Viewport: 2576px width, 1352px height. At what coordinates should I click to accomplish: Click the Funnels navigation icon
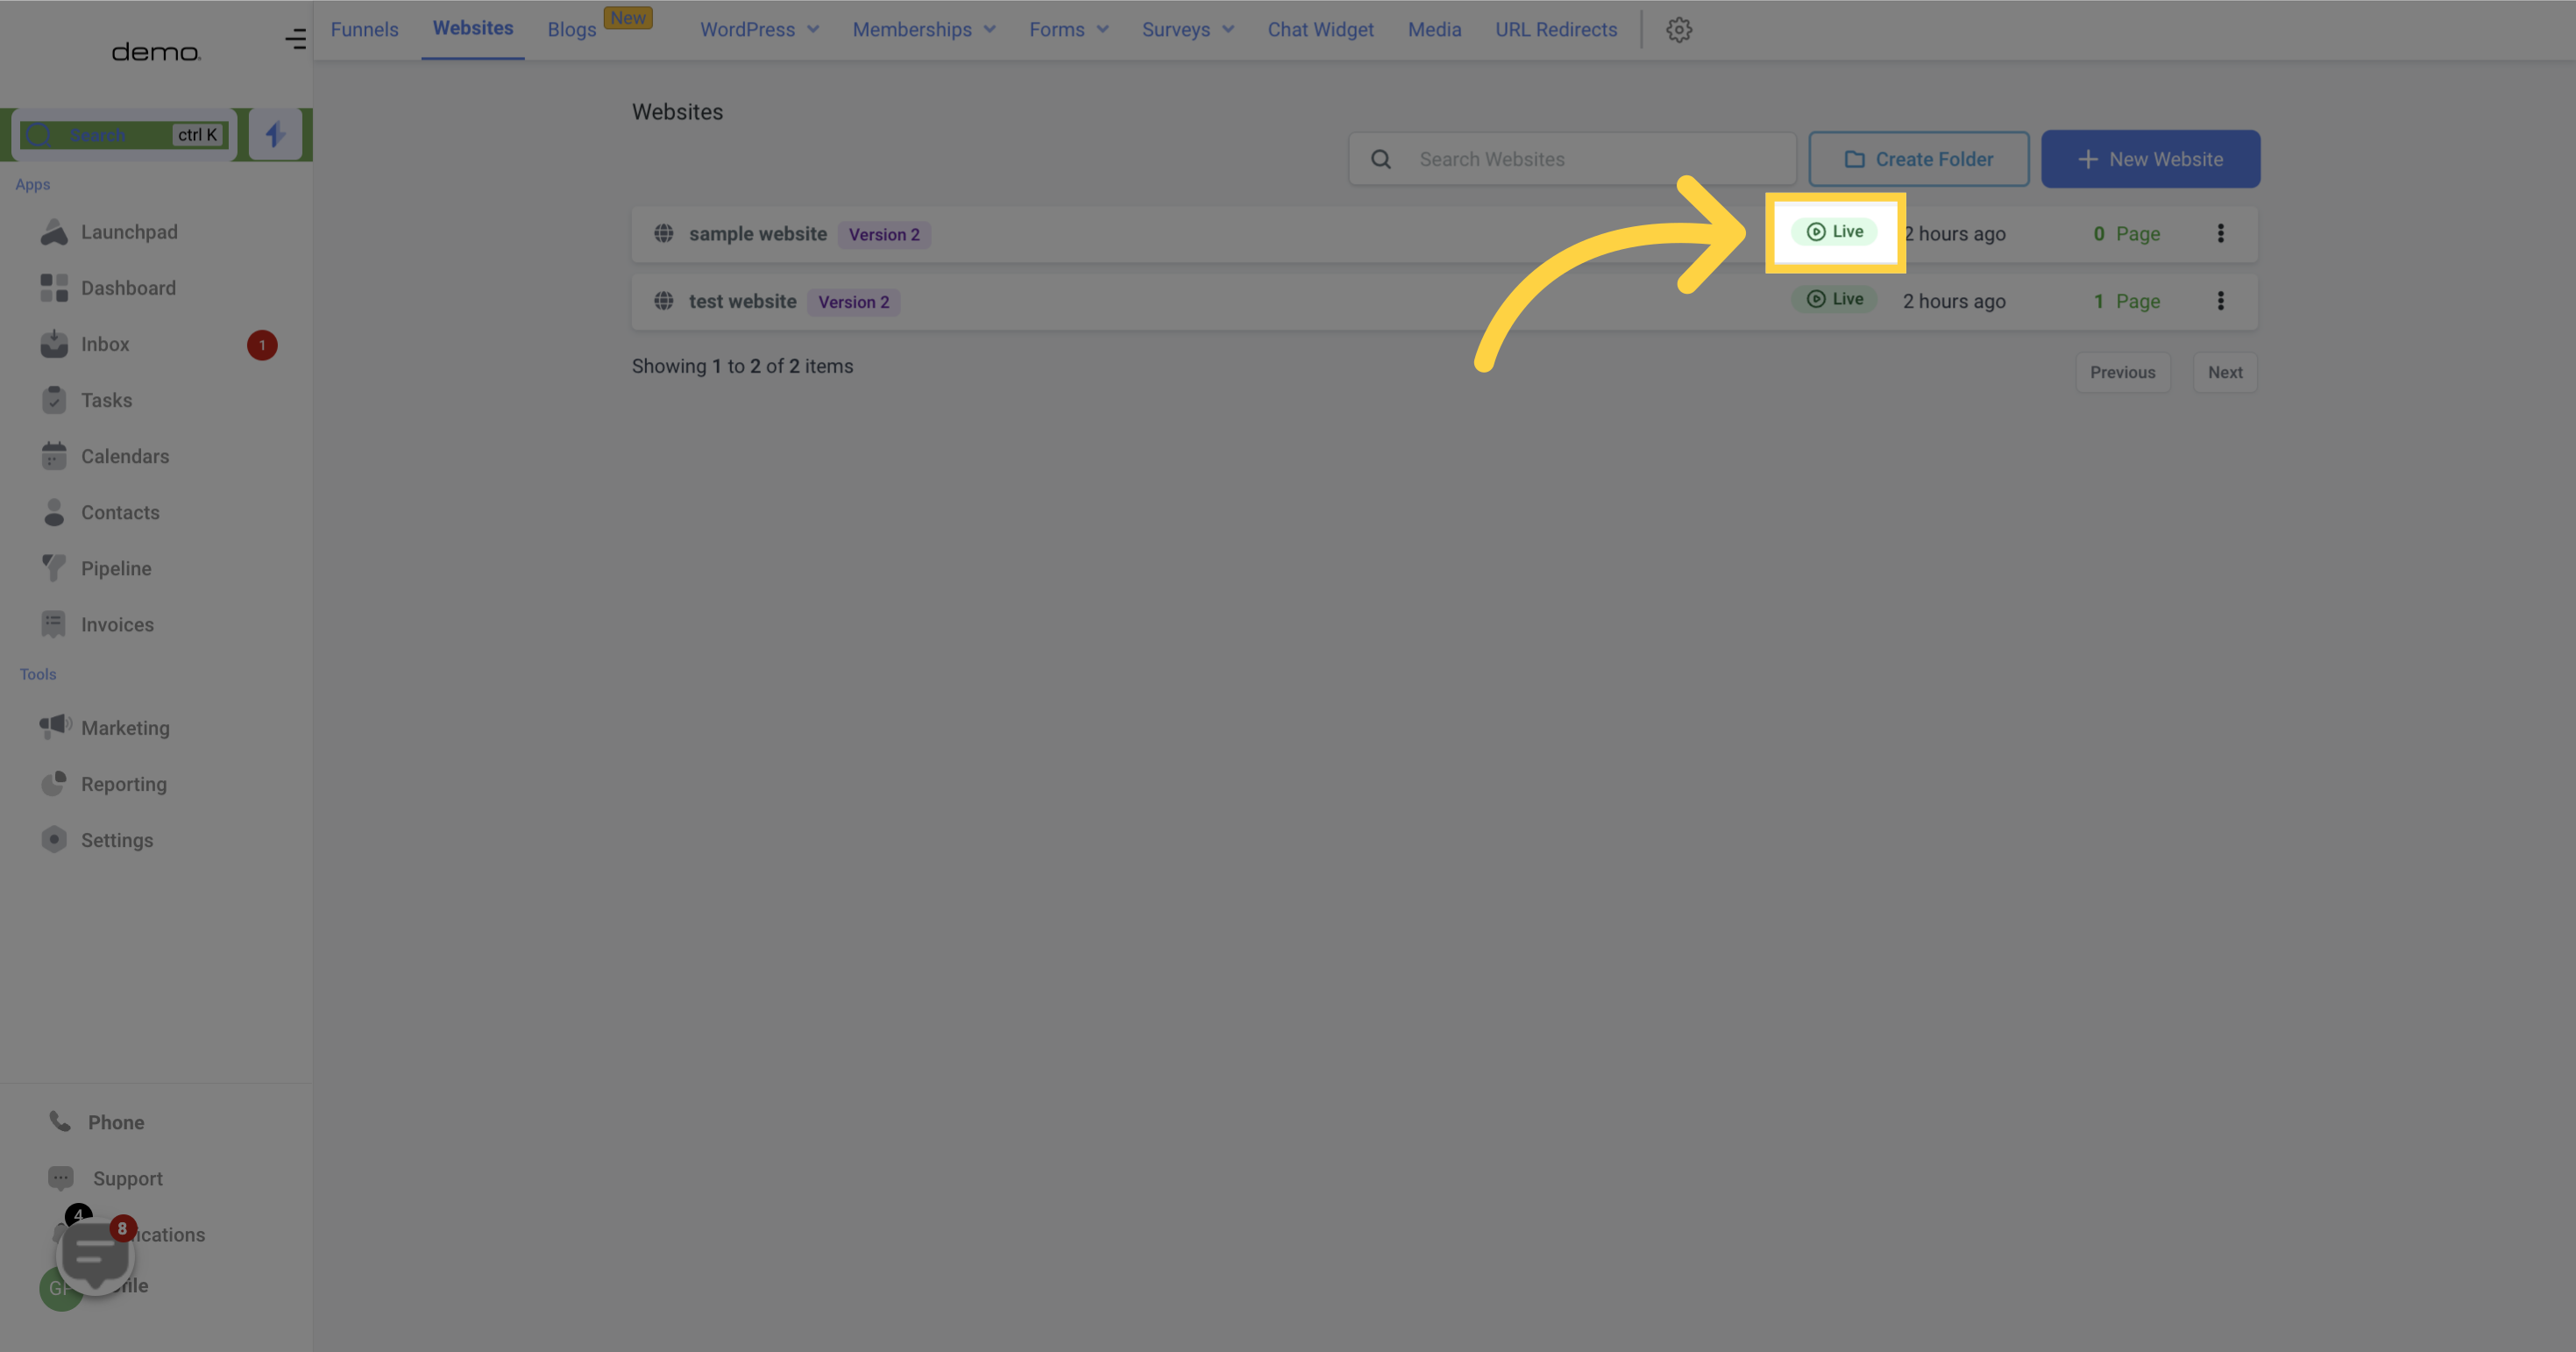pos(363,29)
